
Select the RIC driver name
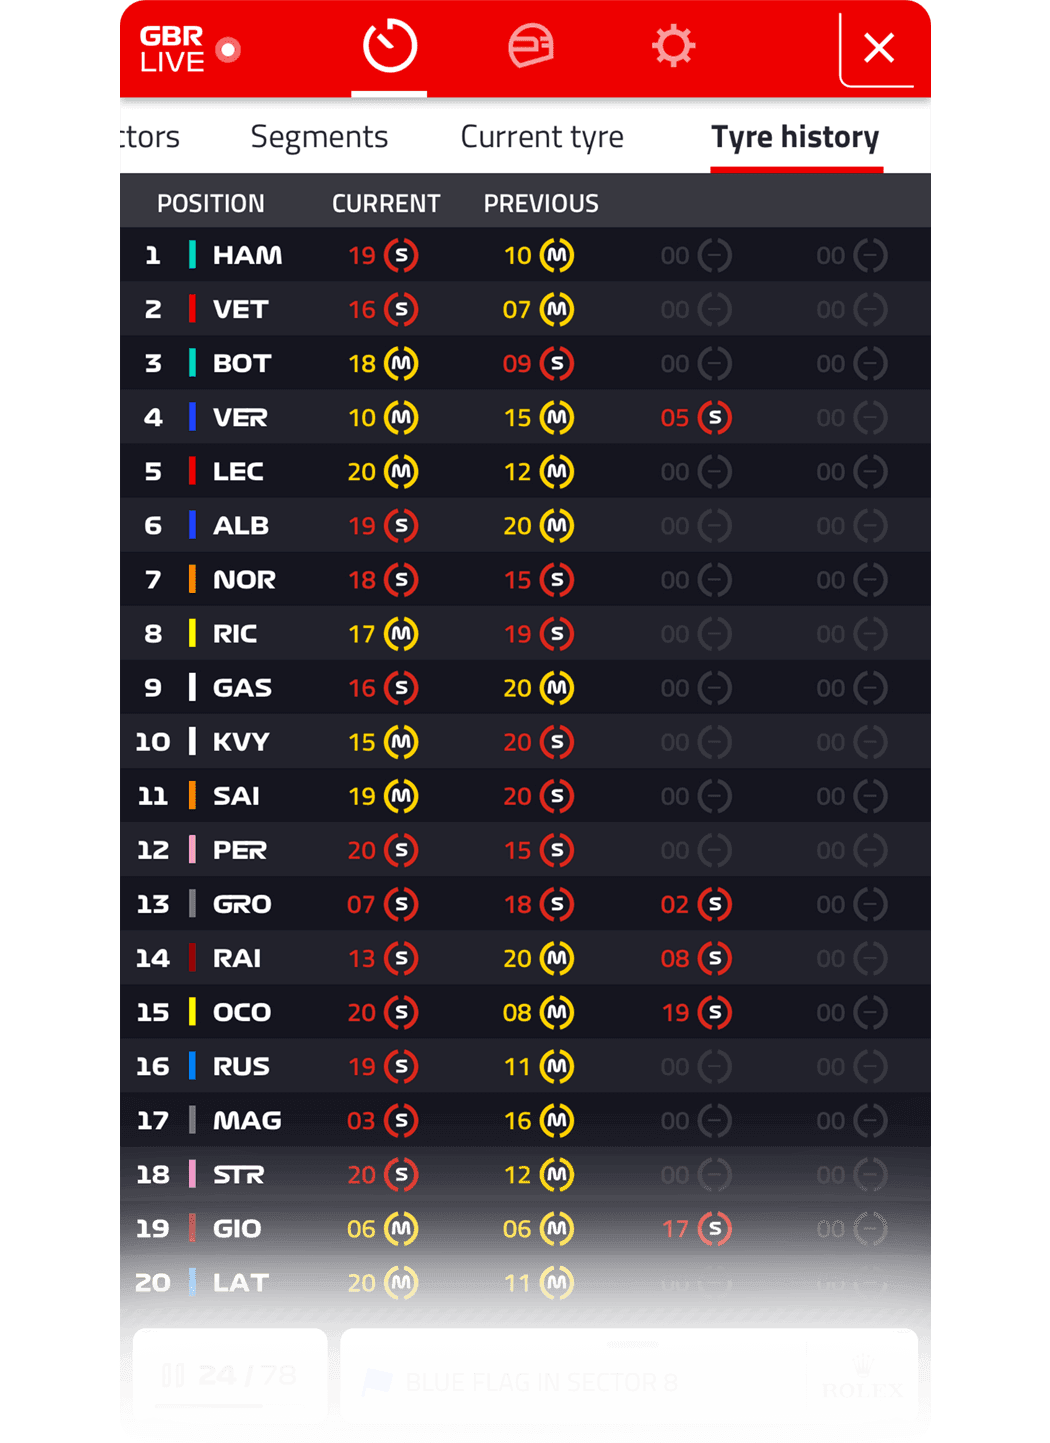[235, 634]
